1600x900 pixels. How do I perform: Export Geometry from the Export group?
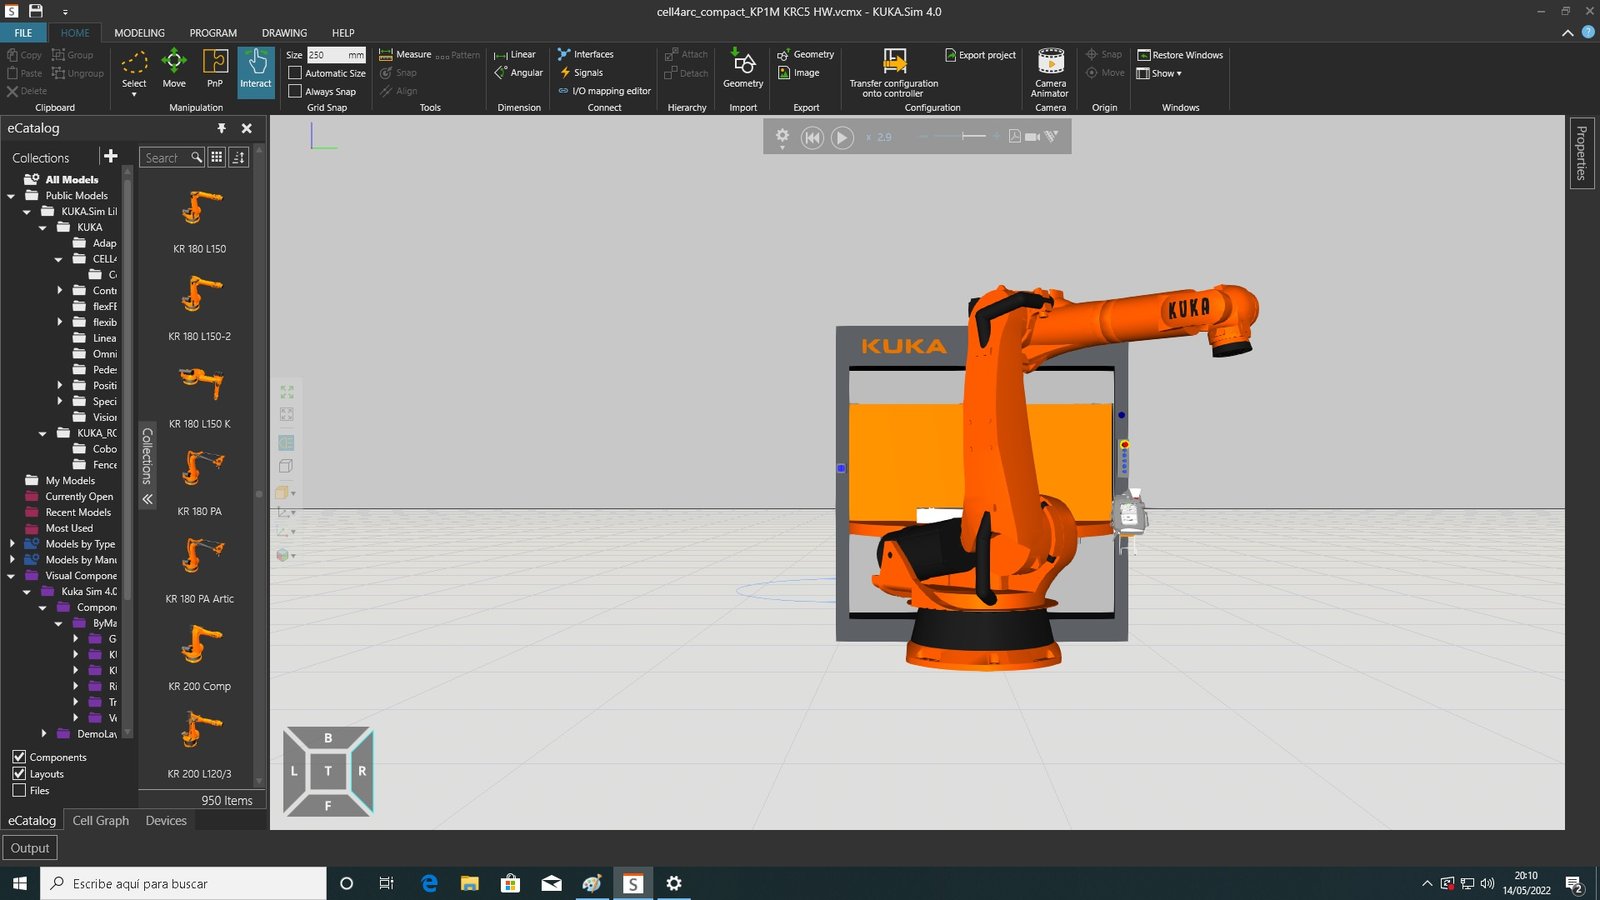(806, 55)
